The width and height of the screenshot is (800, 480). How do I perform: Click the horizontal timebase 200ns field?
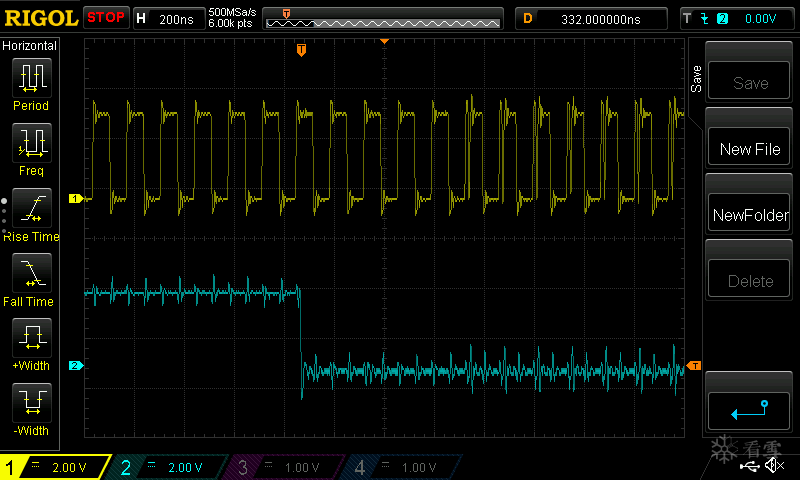pyautogui.click(x=169, y=19)
